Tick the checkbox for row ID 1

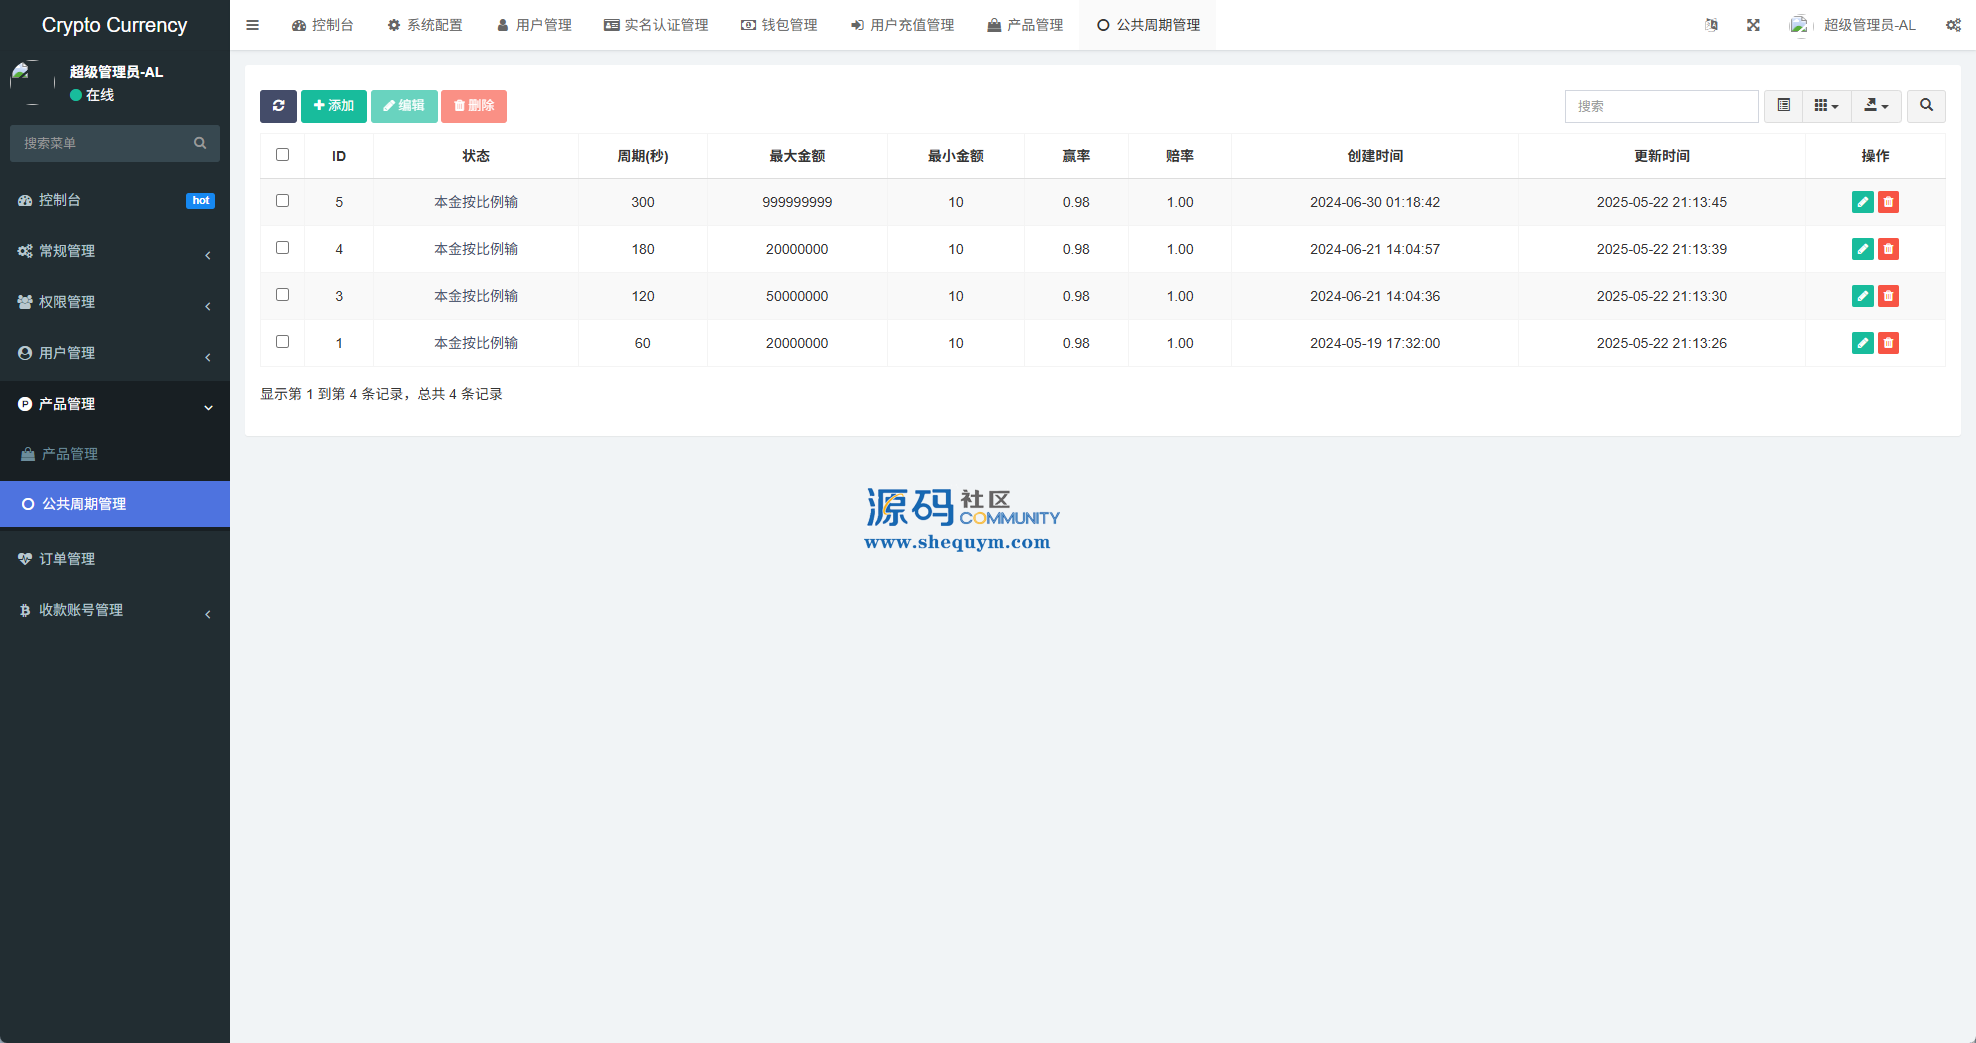click(282, 342)
